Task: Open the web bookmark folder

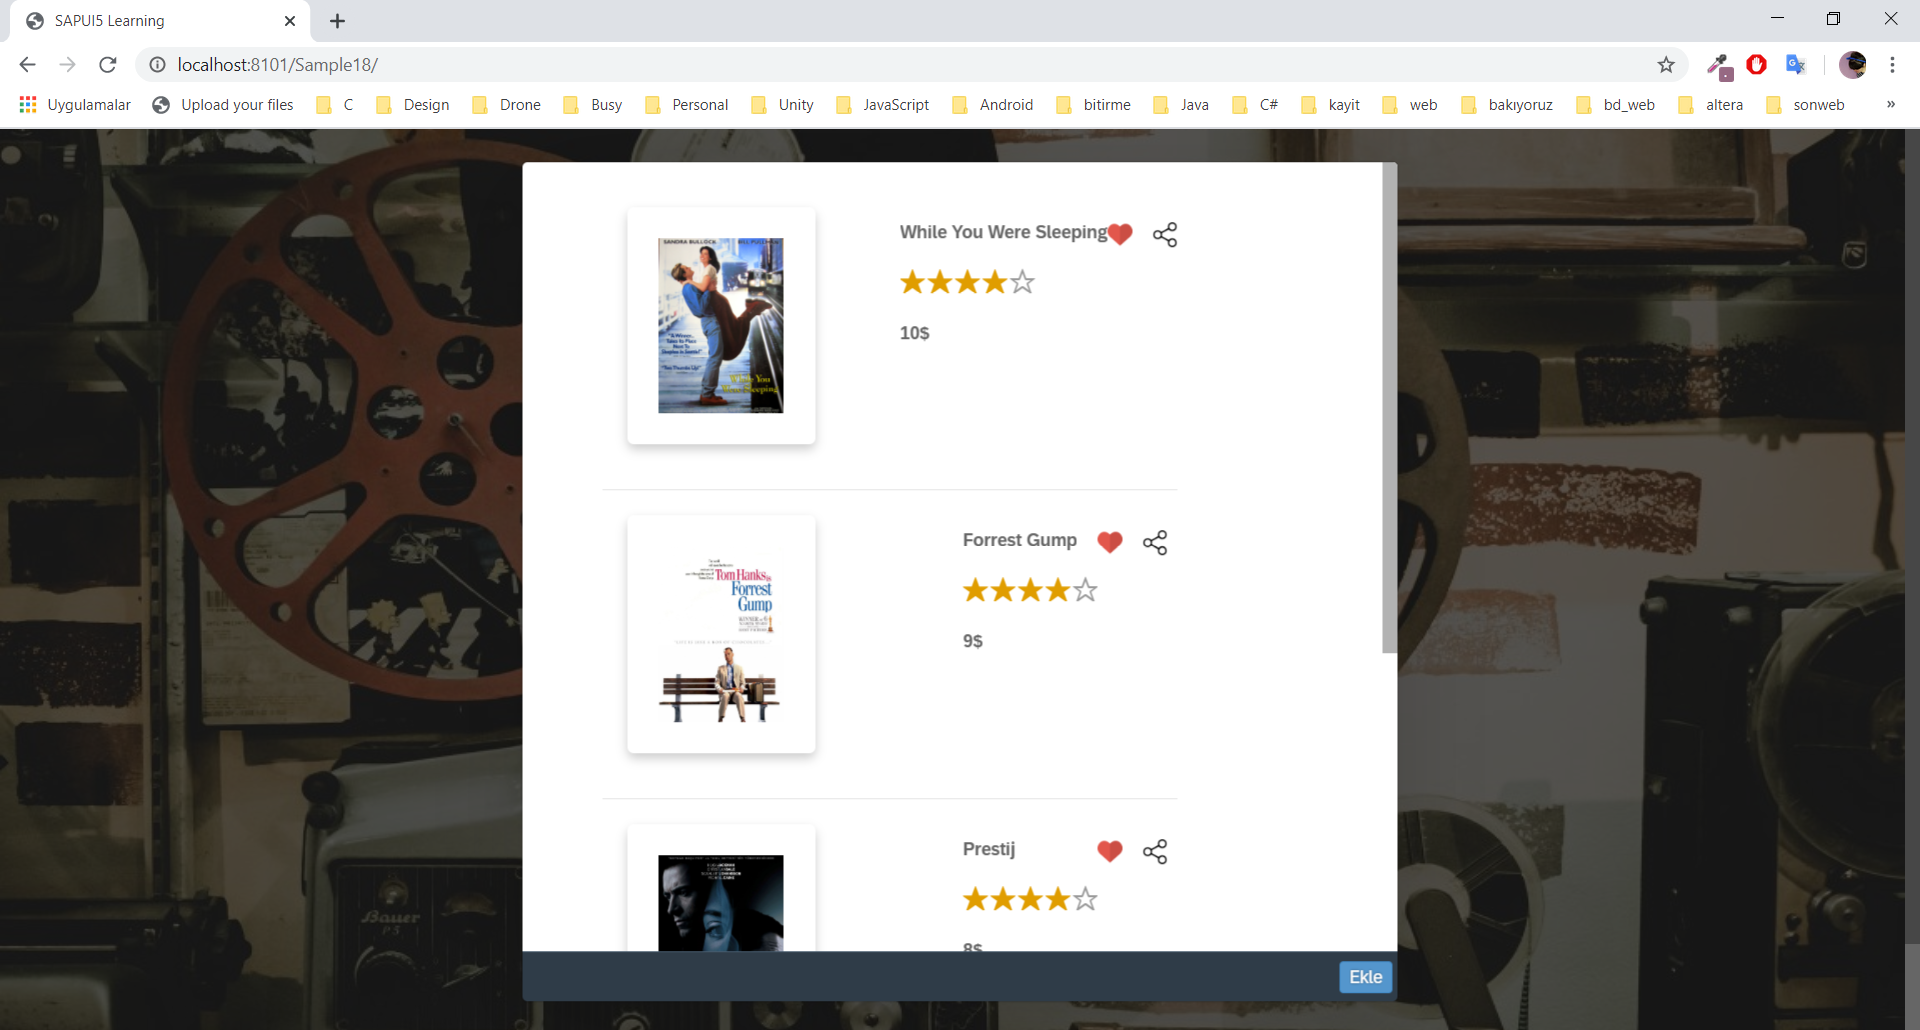Action: click(x=1410, y=104)
